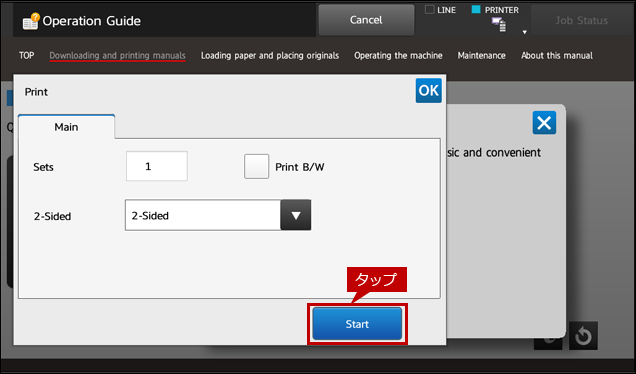Screen dimensions: 636x374
Task: Tap the Cancel button in header
Action: (366, 20)
